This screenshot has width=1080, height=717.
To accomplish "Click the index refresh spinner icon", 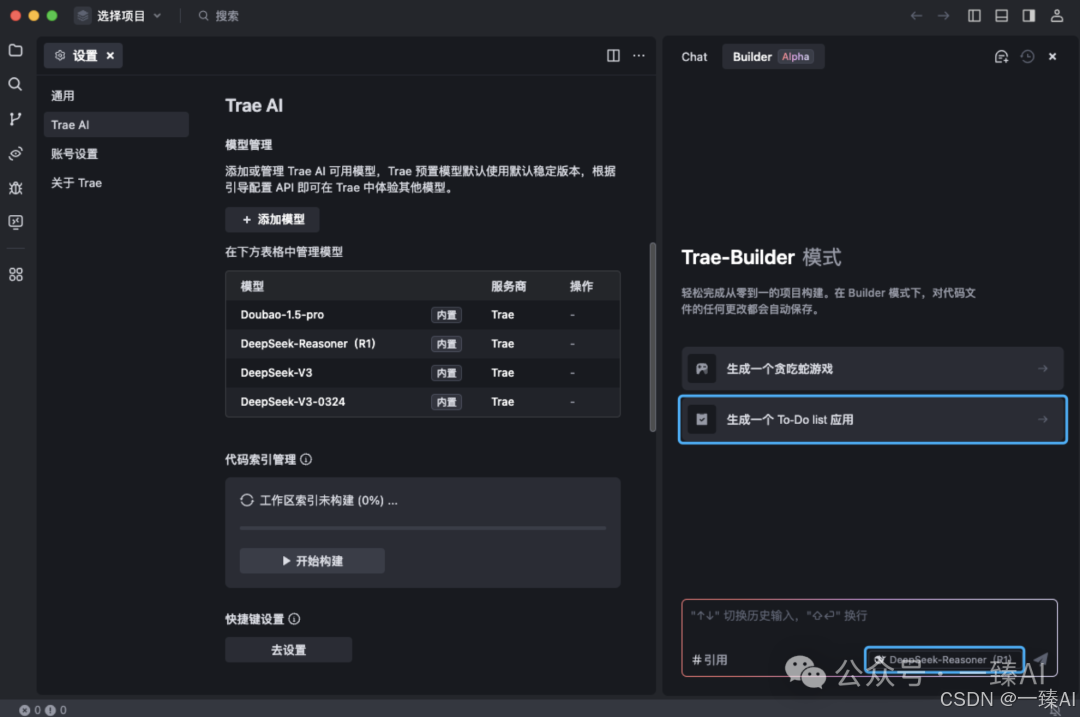I will [247, 500].
